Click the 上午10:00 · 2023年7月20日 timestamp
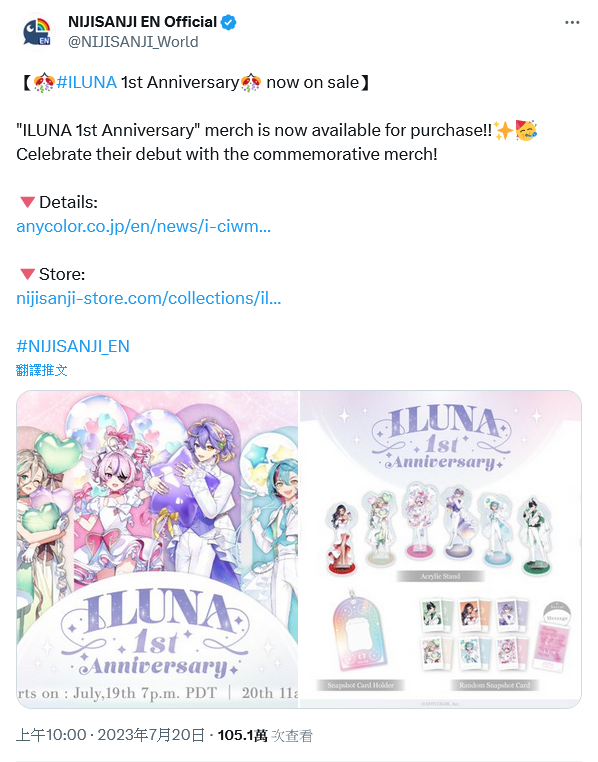The image size is (598, 762). point(110,735)
